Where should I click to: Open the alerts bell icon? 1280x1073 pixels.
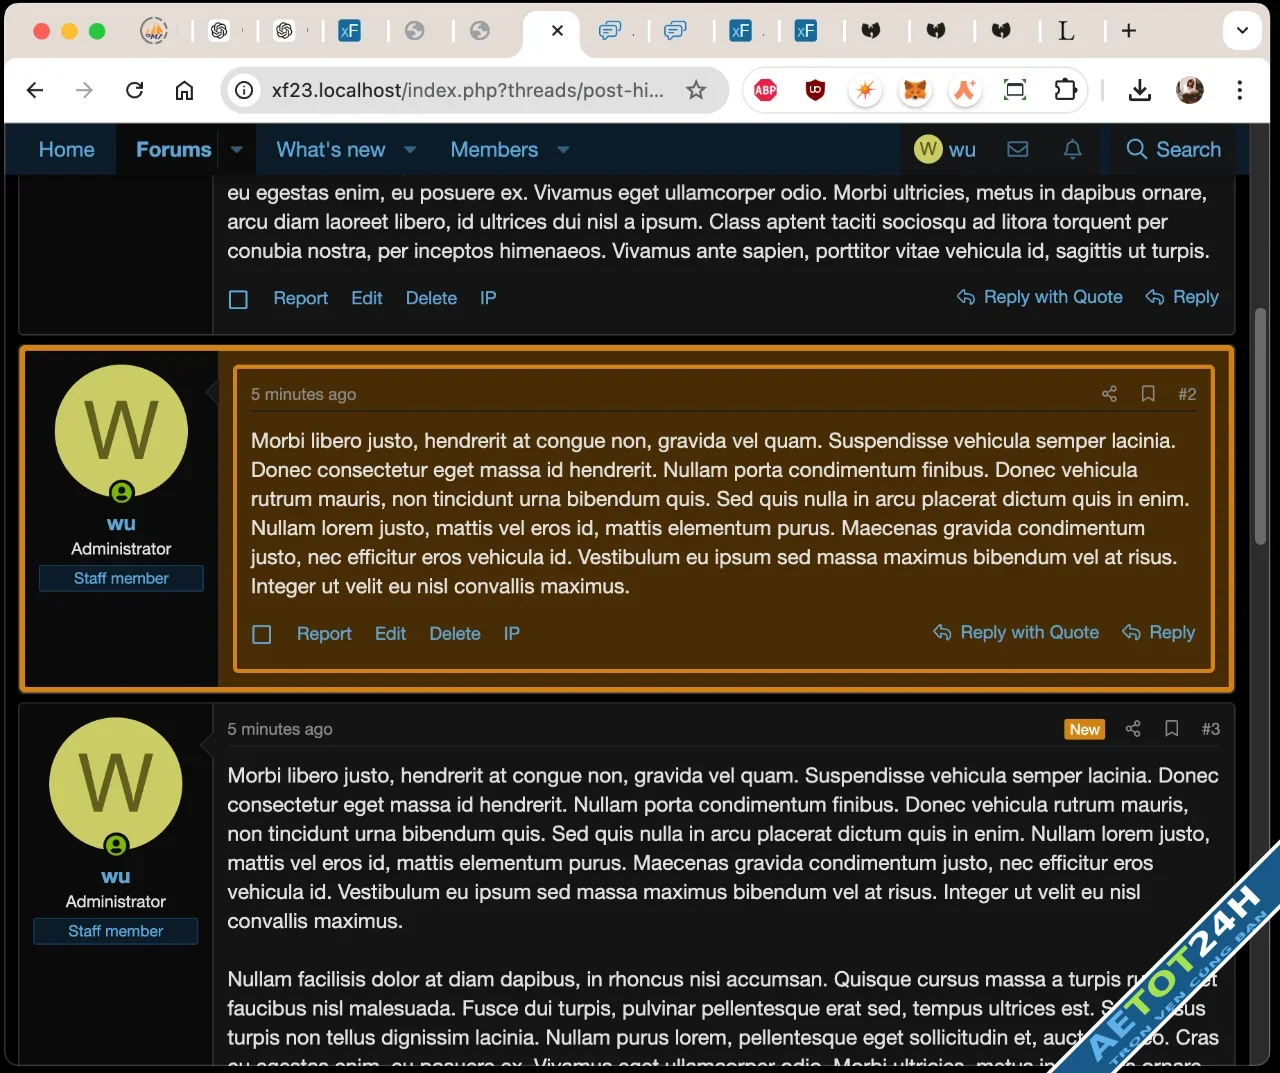coord(1072,149)
